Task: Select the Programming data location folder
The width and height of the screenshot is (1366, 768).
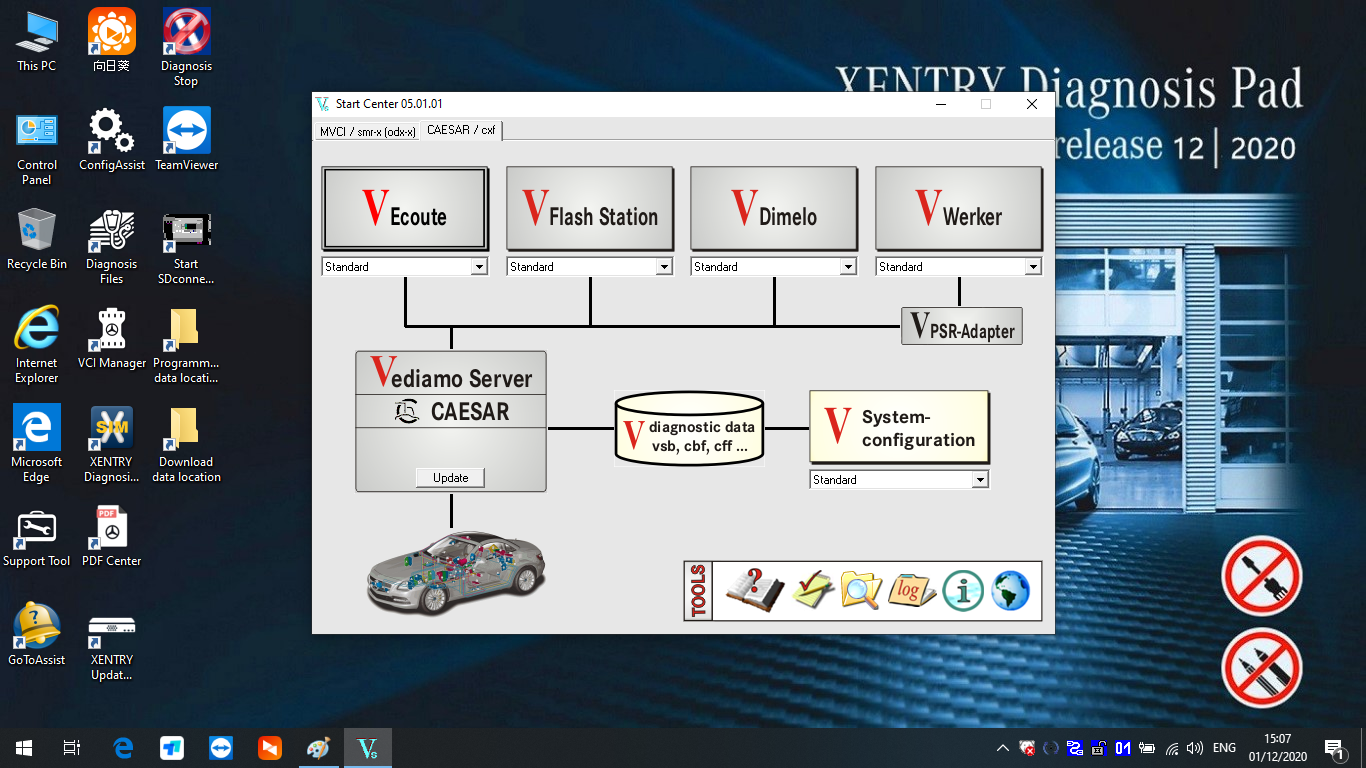Action: [x=186, y=346]
